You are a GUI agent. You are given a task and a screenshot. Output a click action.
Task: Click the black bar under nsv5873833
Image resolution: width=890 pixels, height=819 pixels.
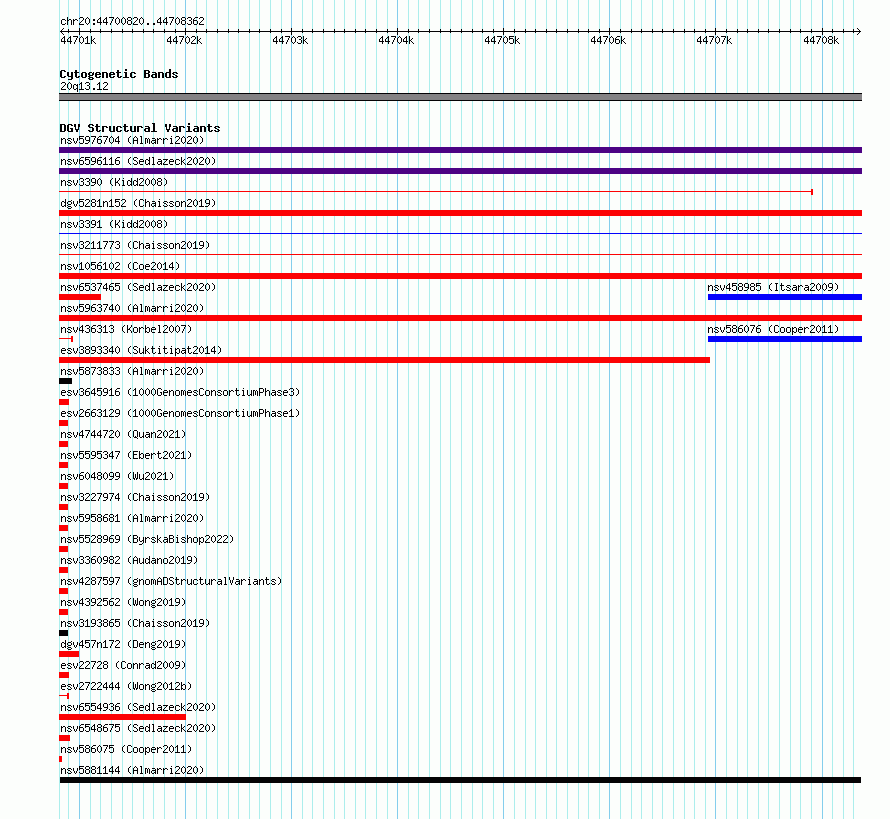[65, 381]
